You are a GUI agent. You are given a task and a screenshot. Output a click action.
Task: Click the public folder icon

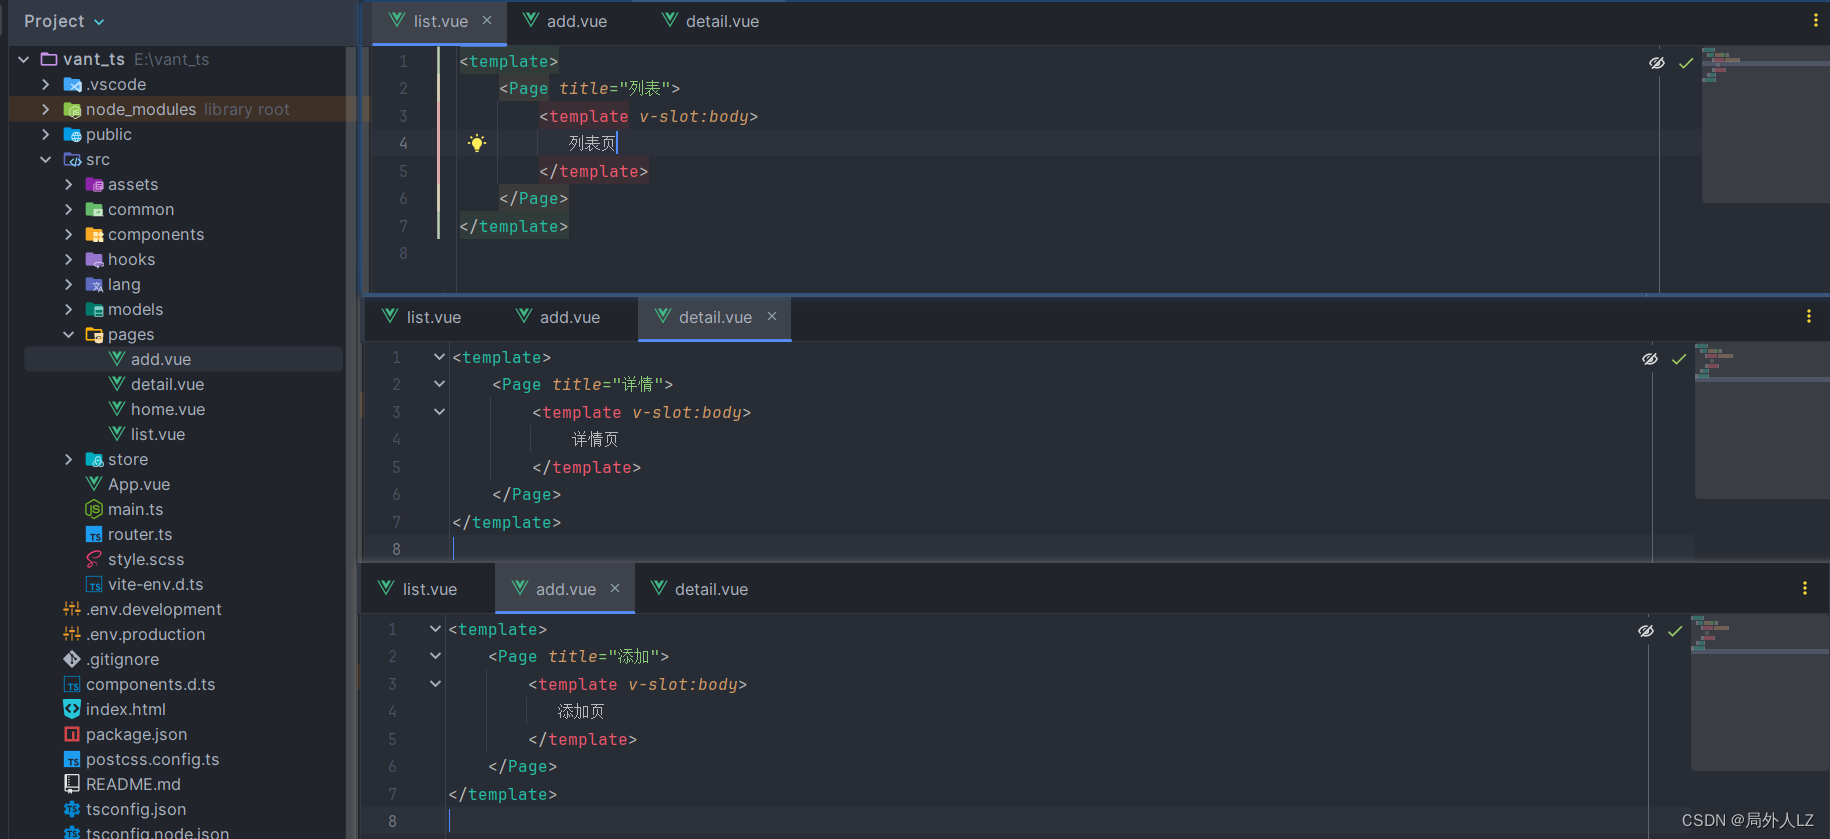click(72, 134)
